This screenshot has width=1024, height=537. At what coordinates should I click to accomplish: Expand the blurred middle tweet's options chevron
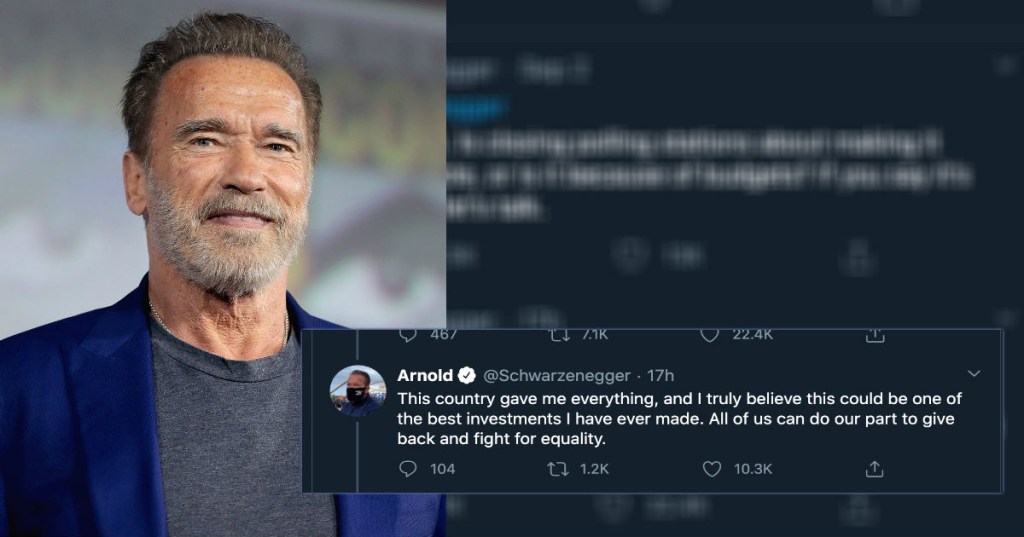click(1003, 66)
